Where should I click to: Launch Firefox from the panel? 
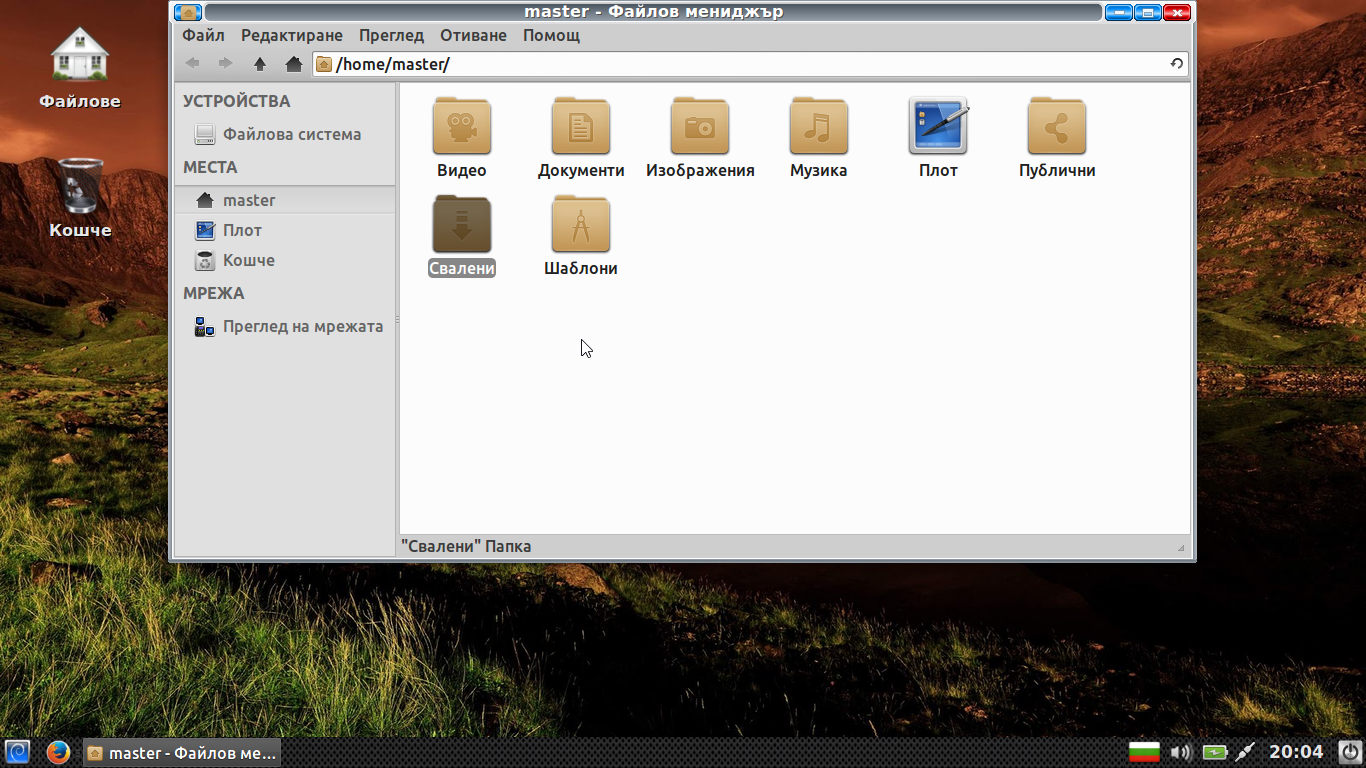point(58,752)
